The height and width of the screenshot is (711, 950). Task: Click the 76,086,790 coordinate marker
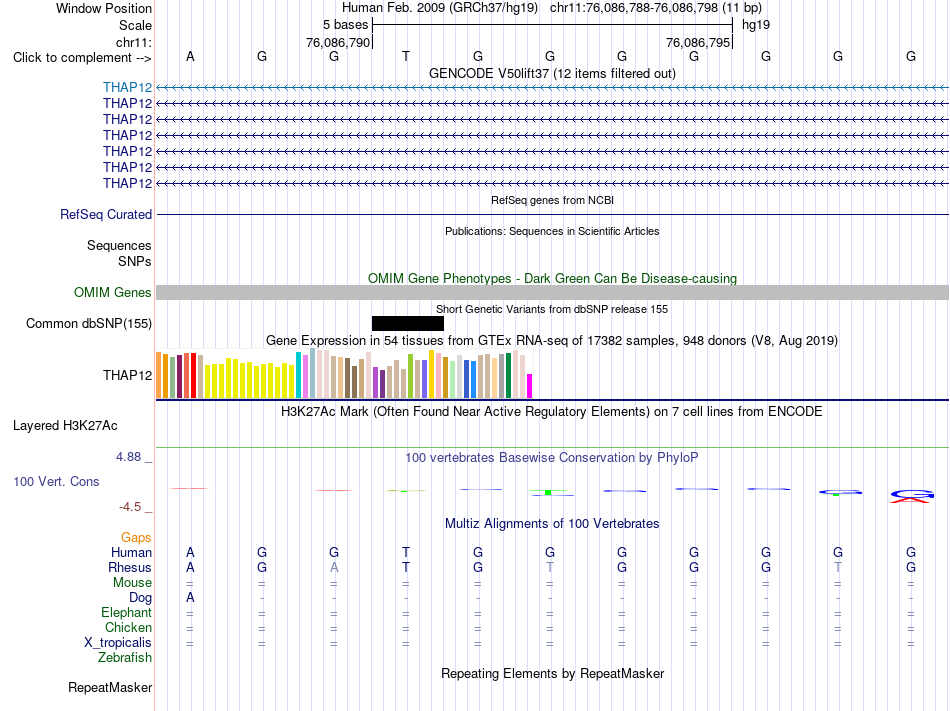[x=338, y=42]
